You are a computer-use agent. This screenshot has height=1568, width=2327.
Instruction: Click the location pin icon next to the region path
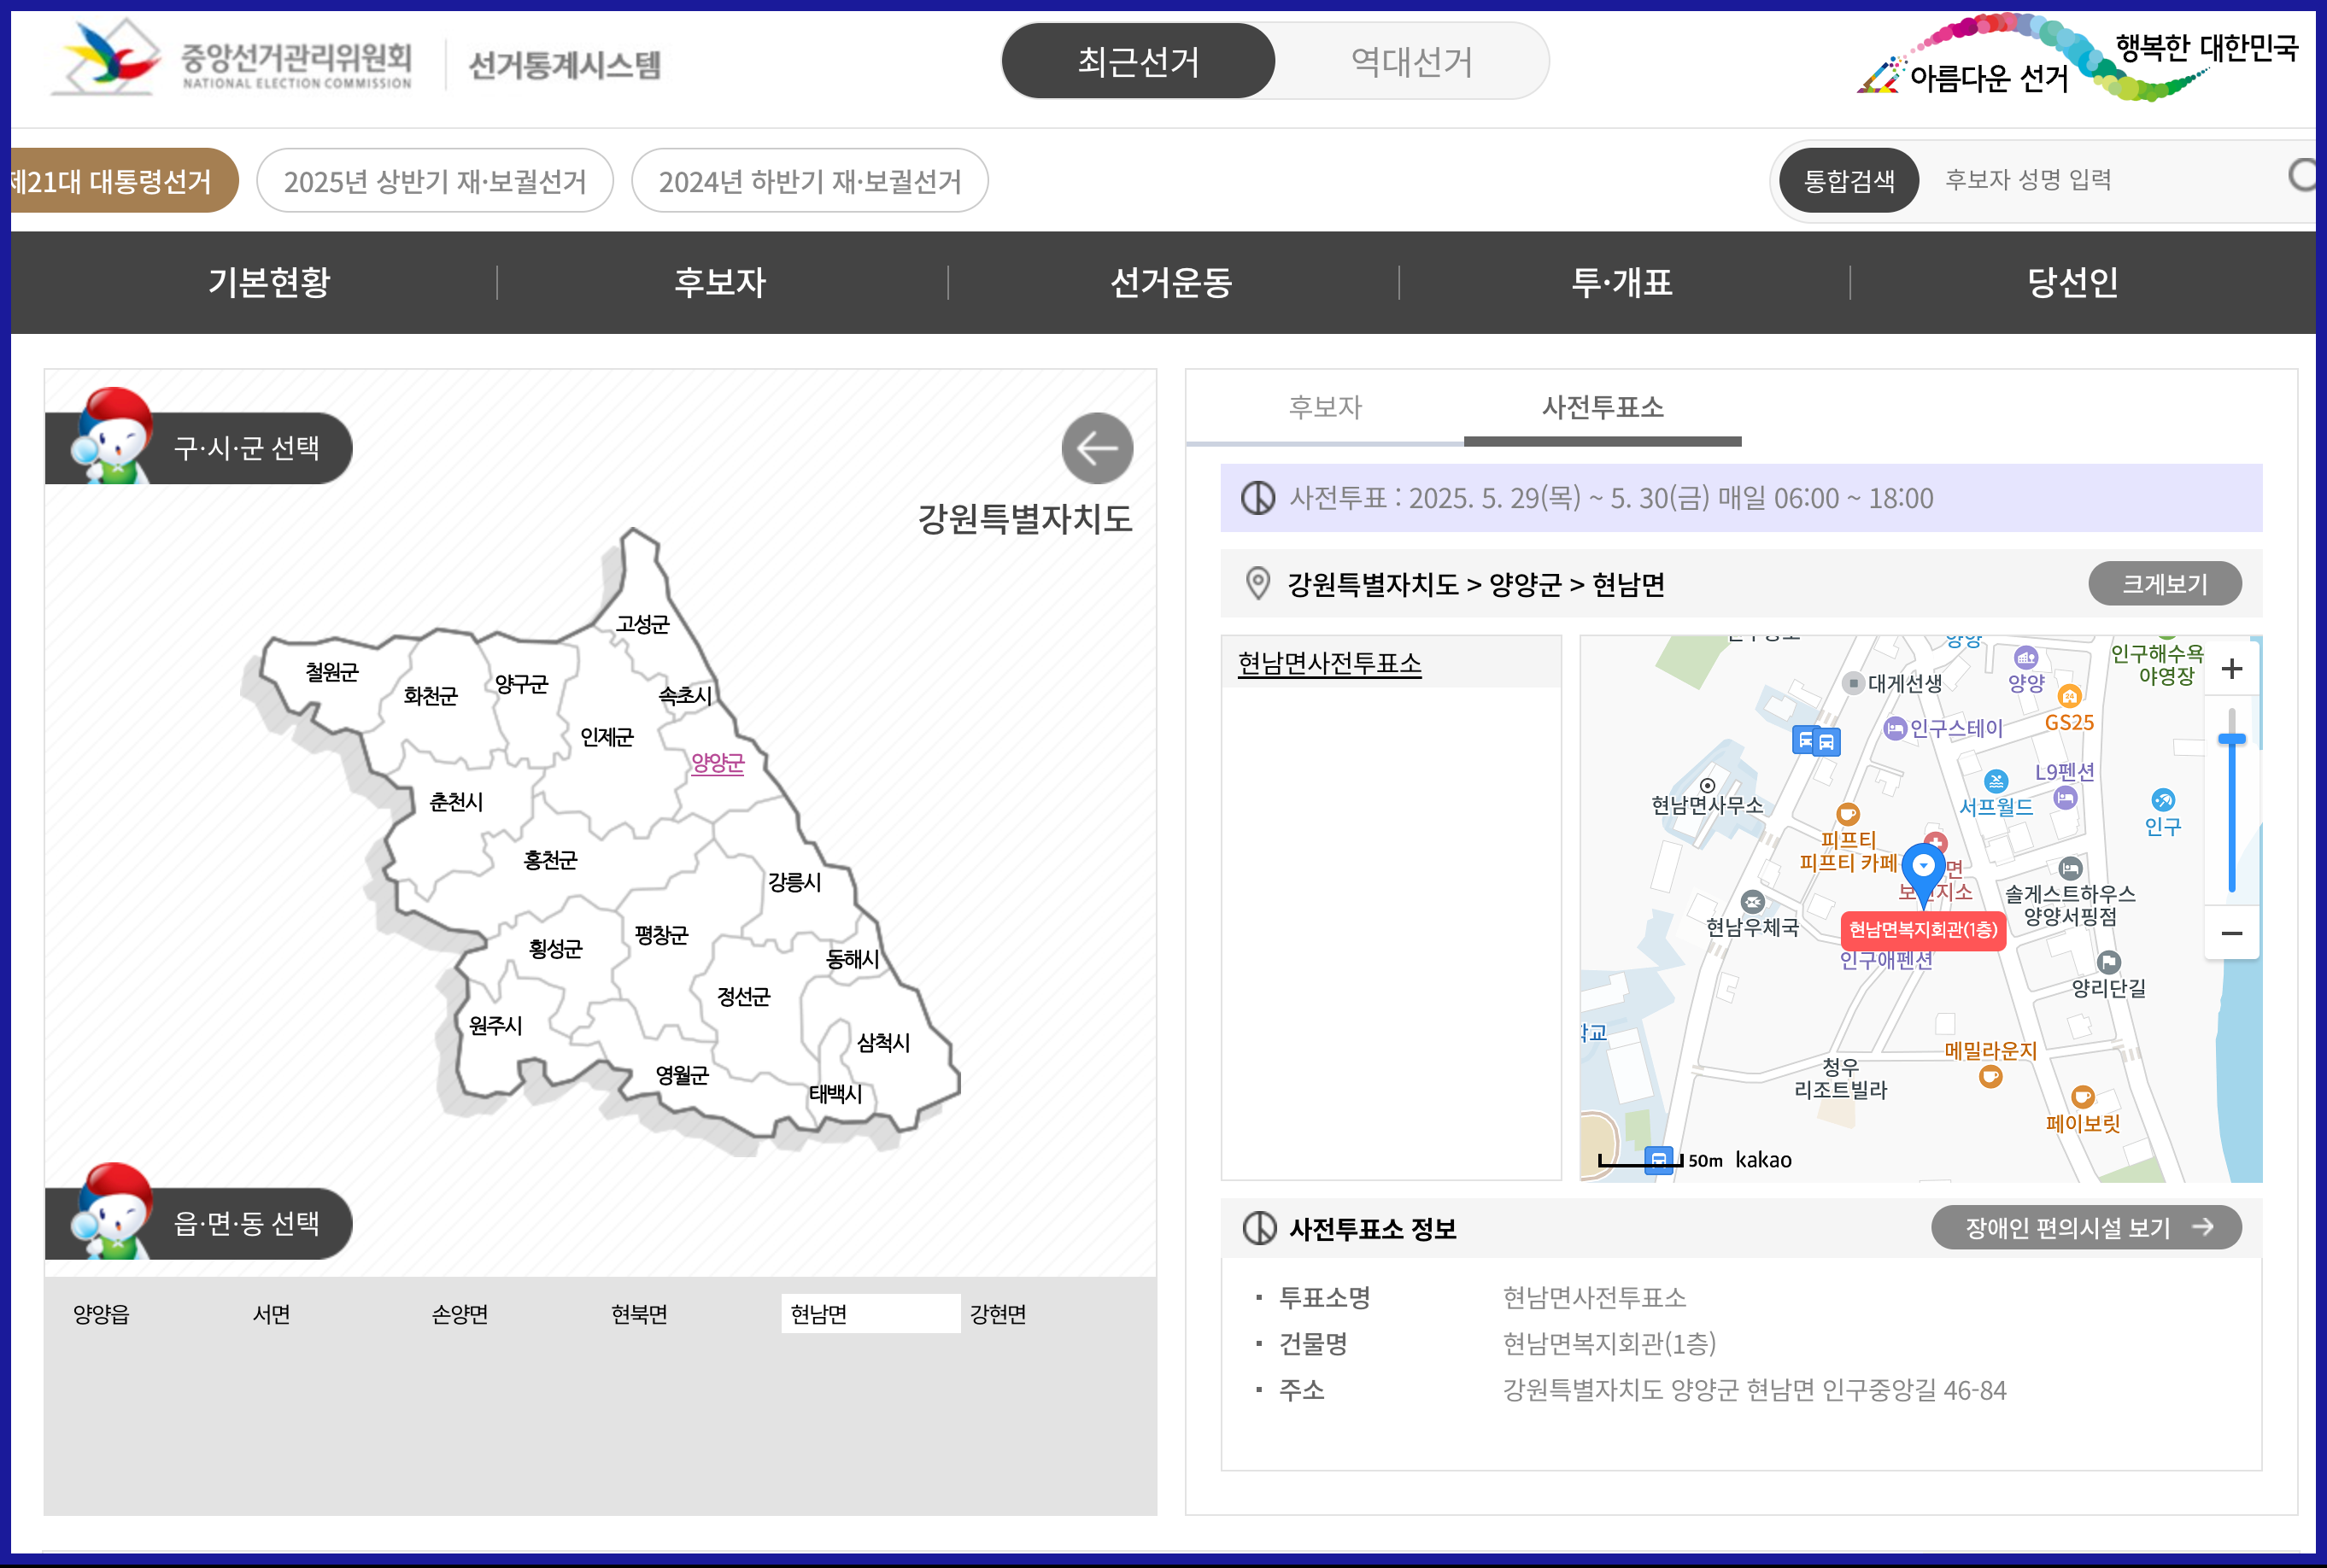1257,583
